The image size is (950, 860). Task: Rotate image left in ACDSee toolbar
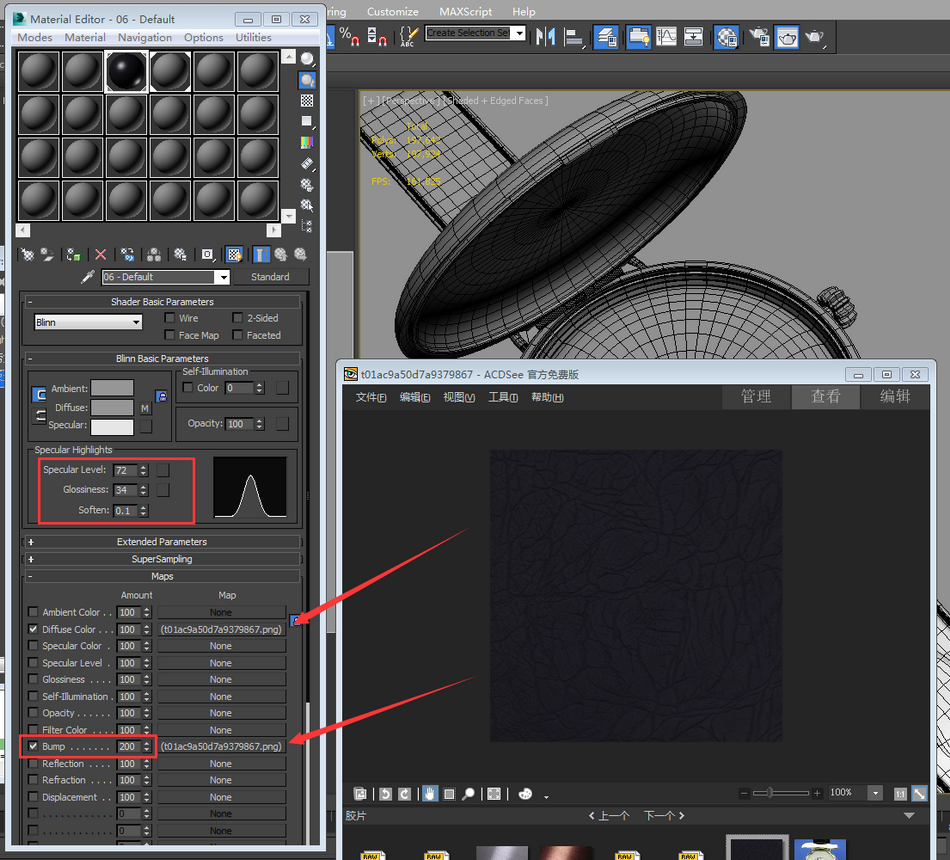coord(385,794)
